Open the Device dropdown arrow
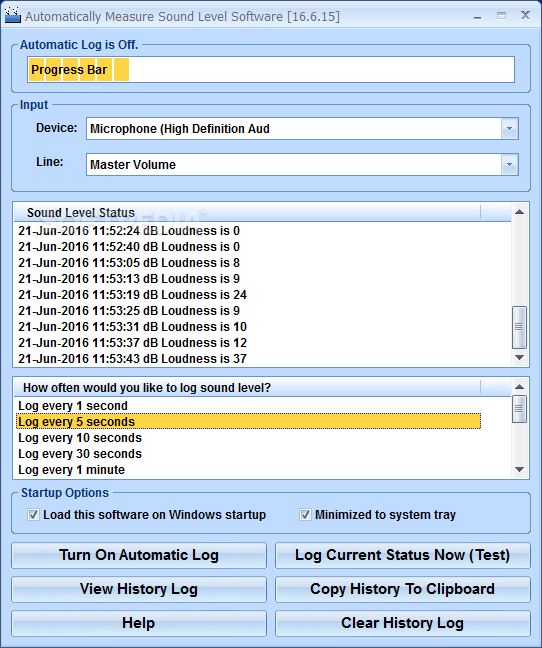 (x=509, y=129)
